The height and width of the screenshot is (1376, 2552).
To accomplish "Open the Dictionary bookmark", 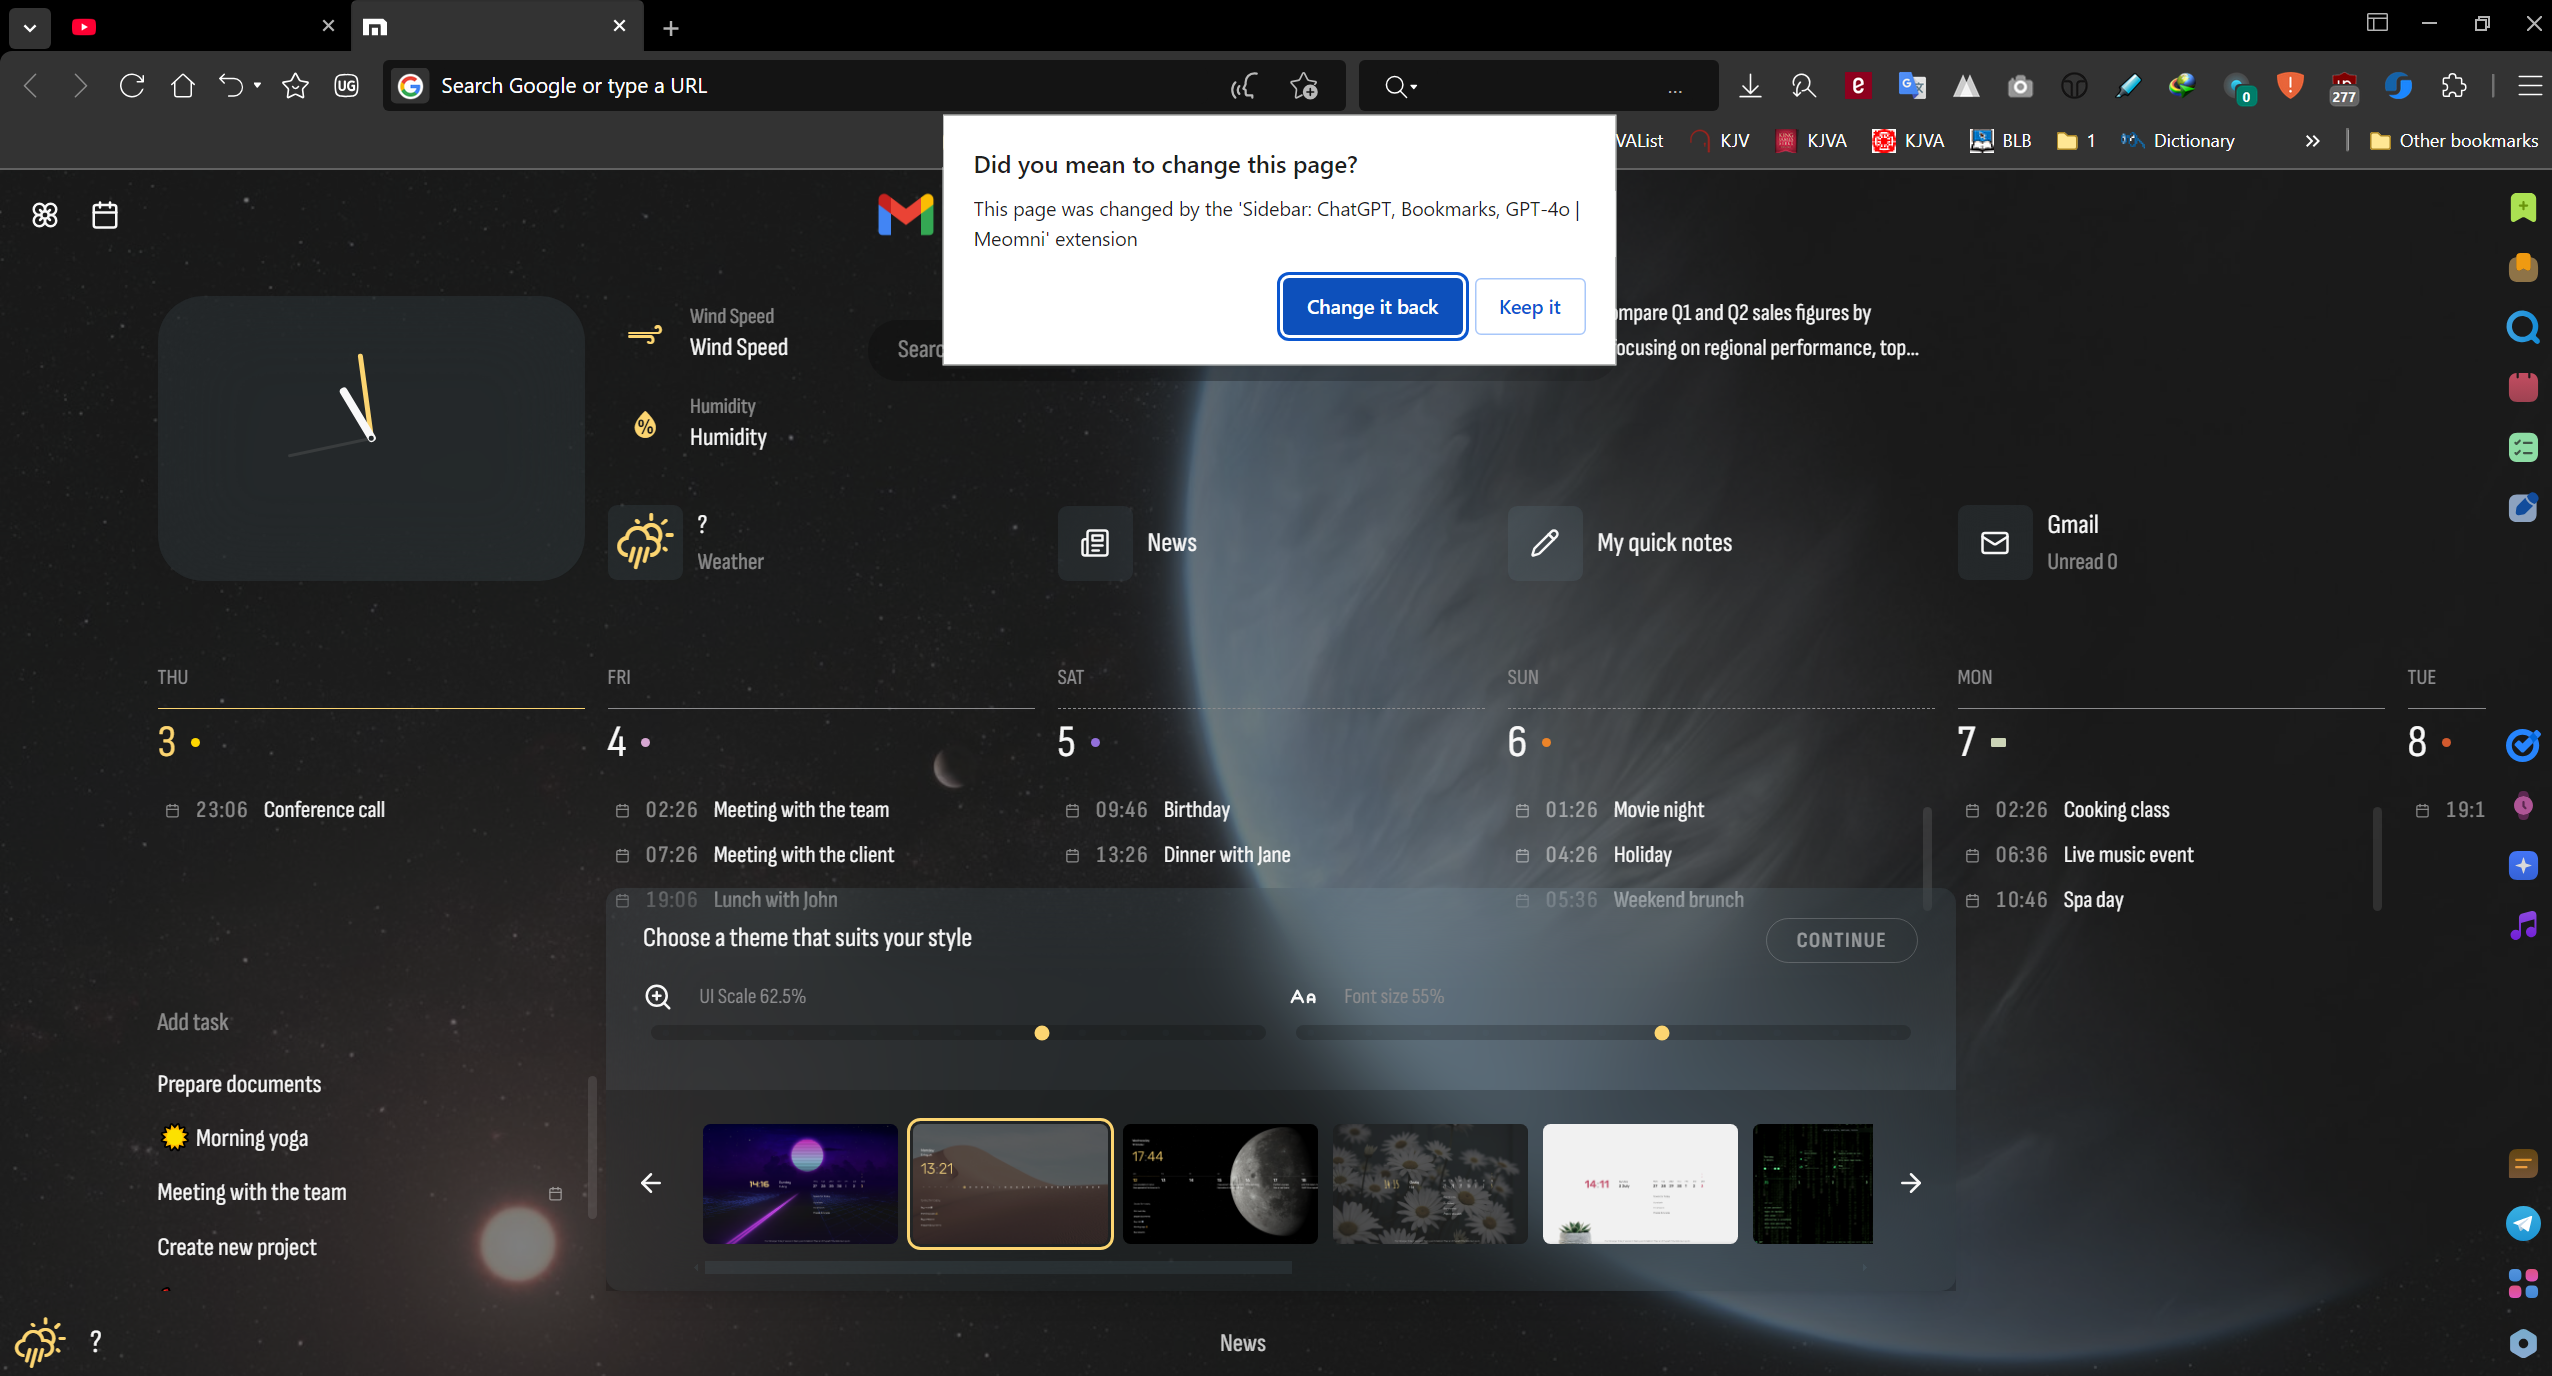I will (2178, 141).
